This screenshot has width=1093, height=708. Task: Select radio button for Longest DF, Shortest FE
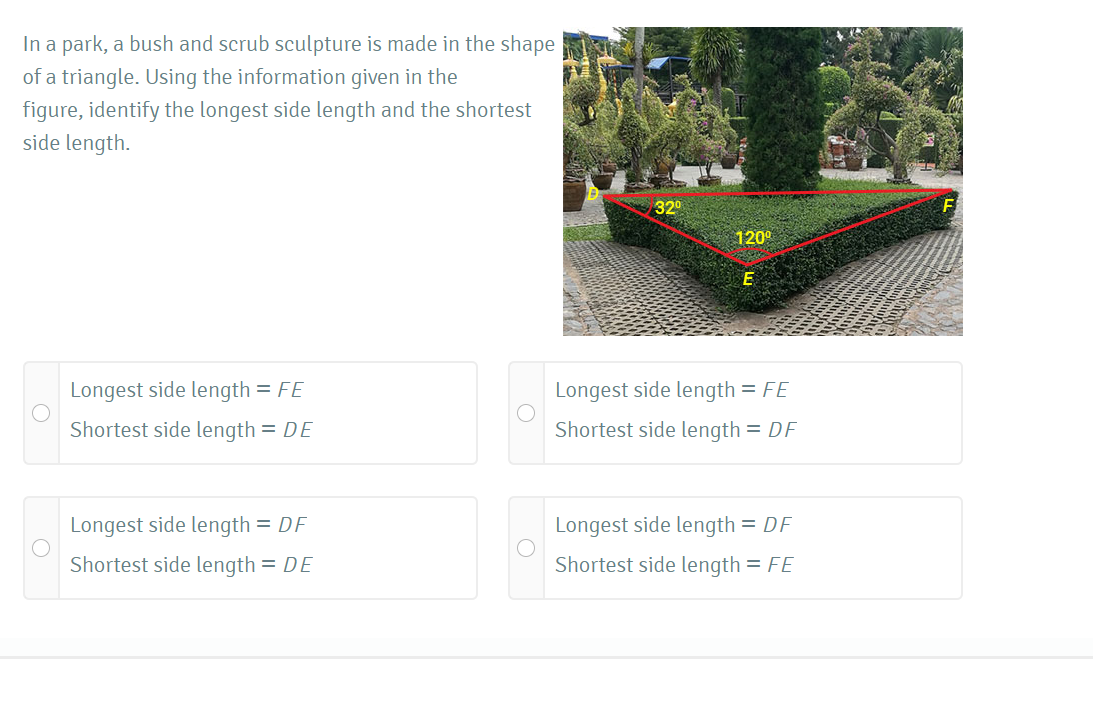[x=526, y=548]
